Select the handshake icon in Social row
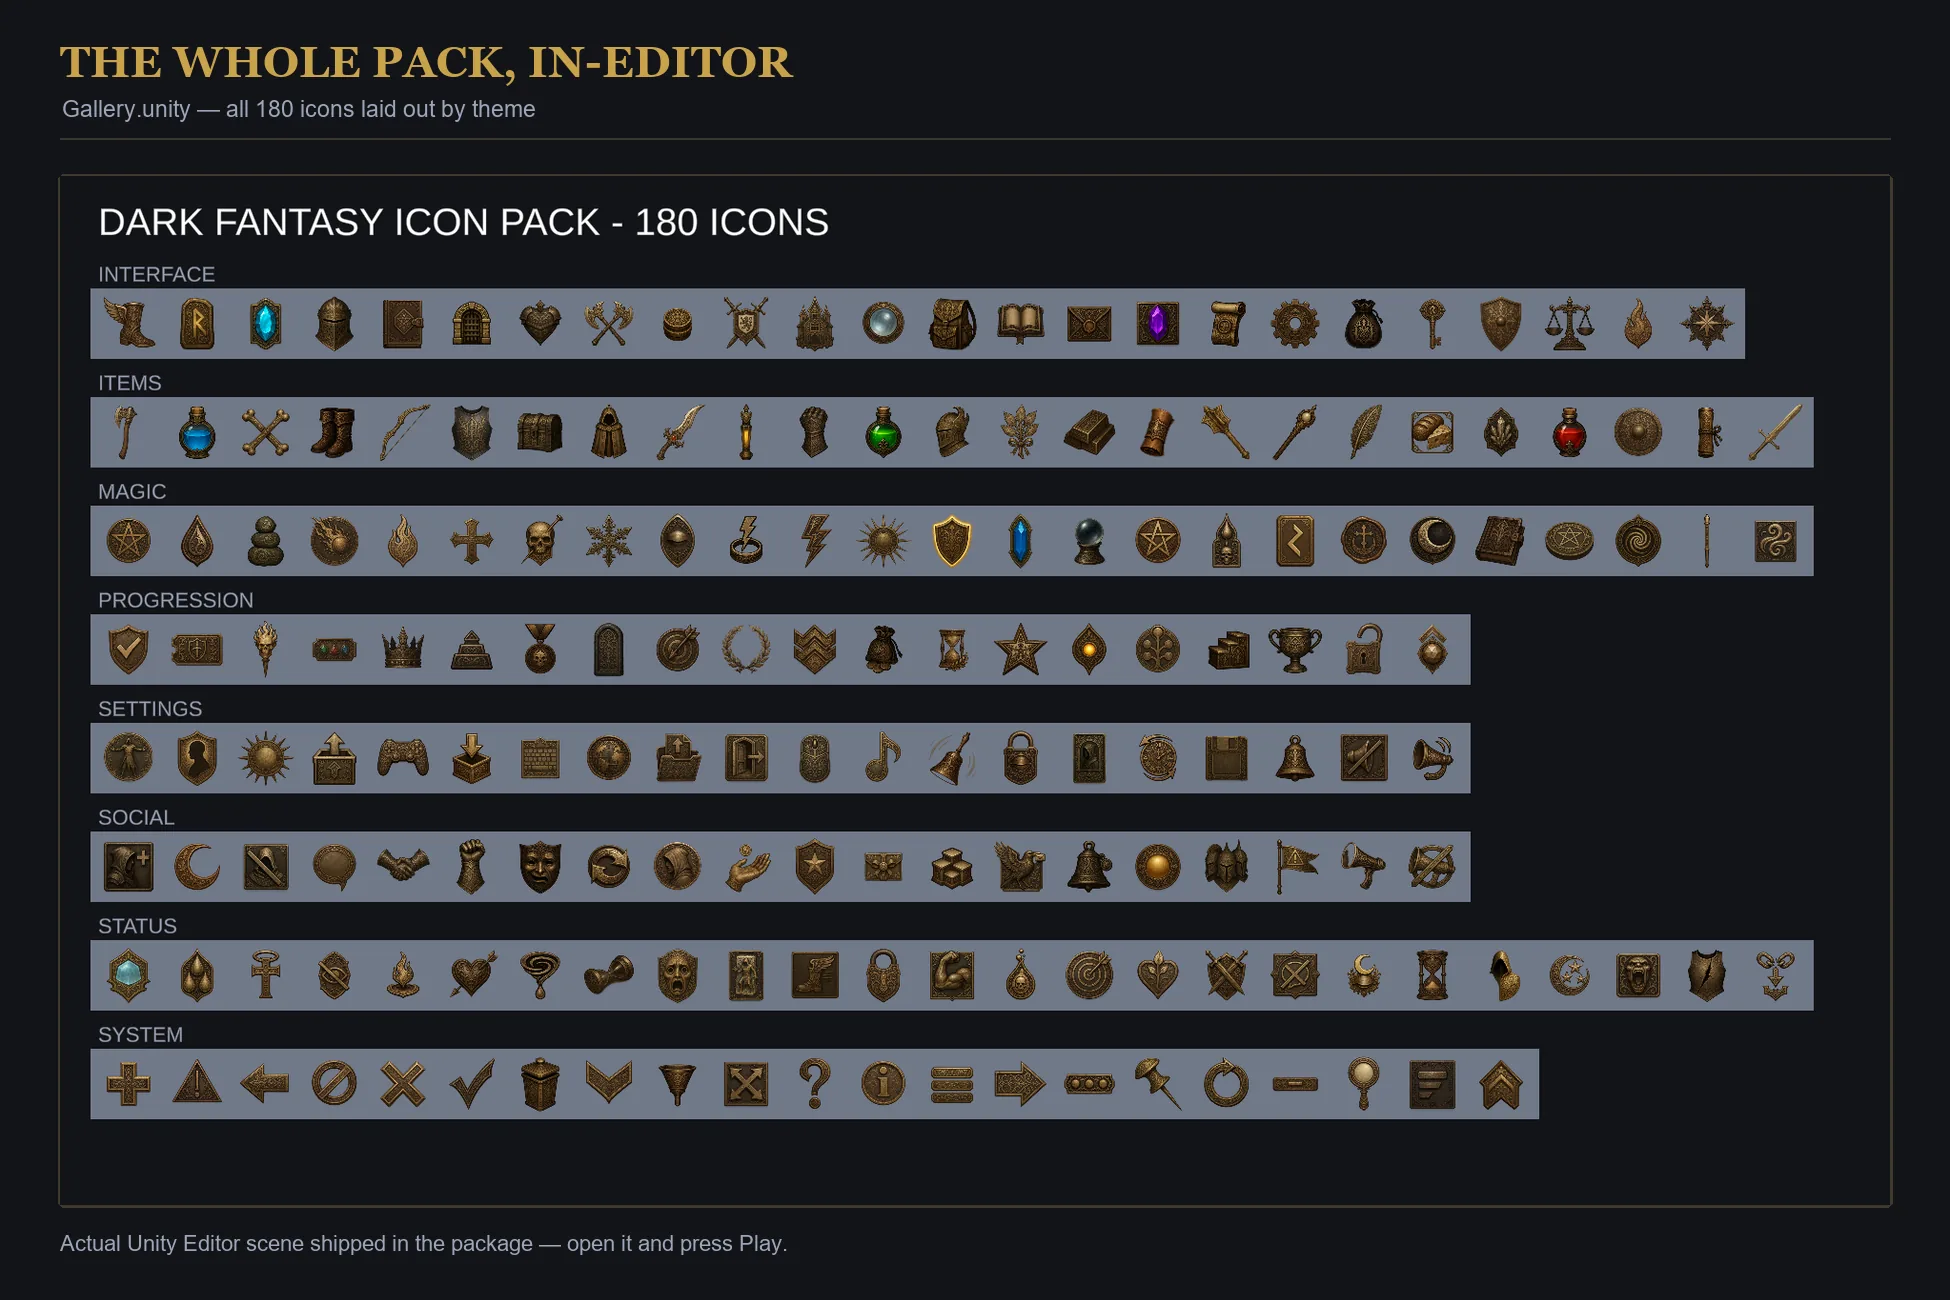The image size is (1950, 1300). [x=403, y=867]
